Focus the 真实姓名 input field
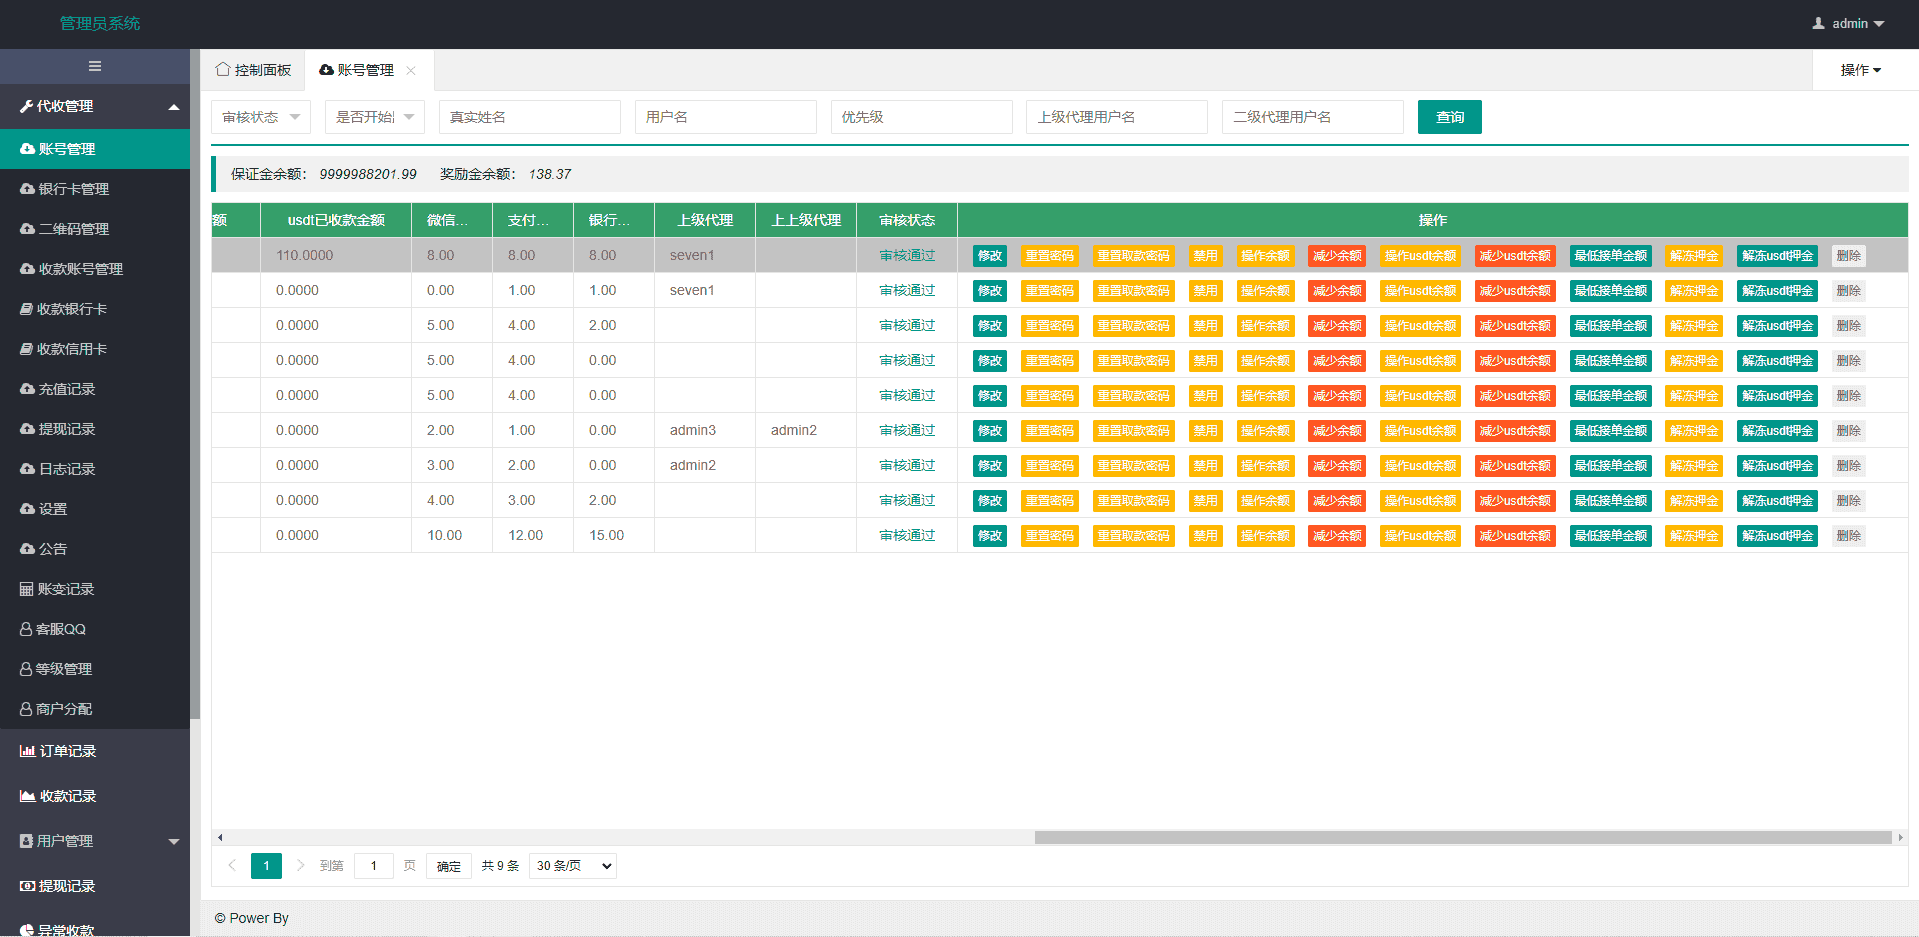Screen dimensions: 1919x937 point(529,117)
